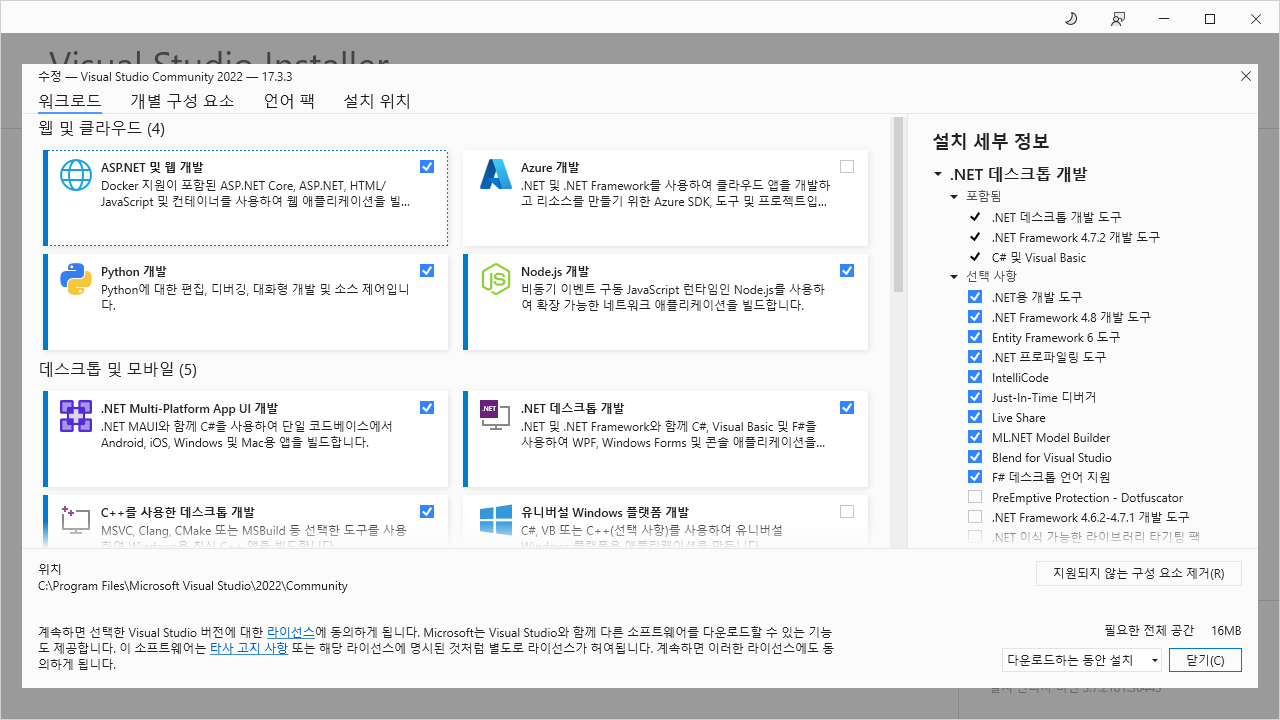
Task: Open the 다운로드하는 동안 설치 dropdown
Action: (1082, 660)
